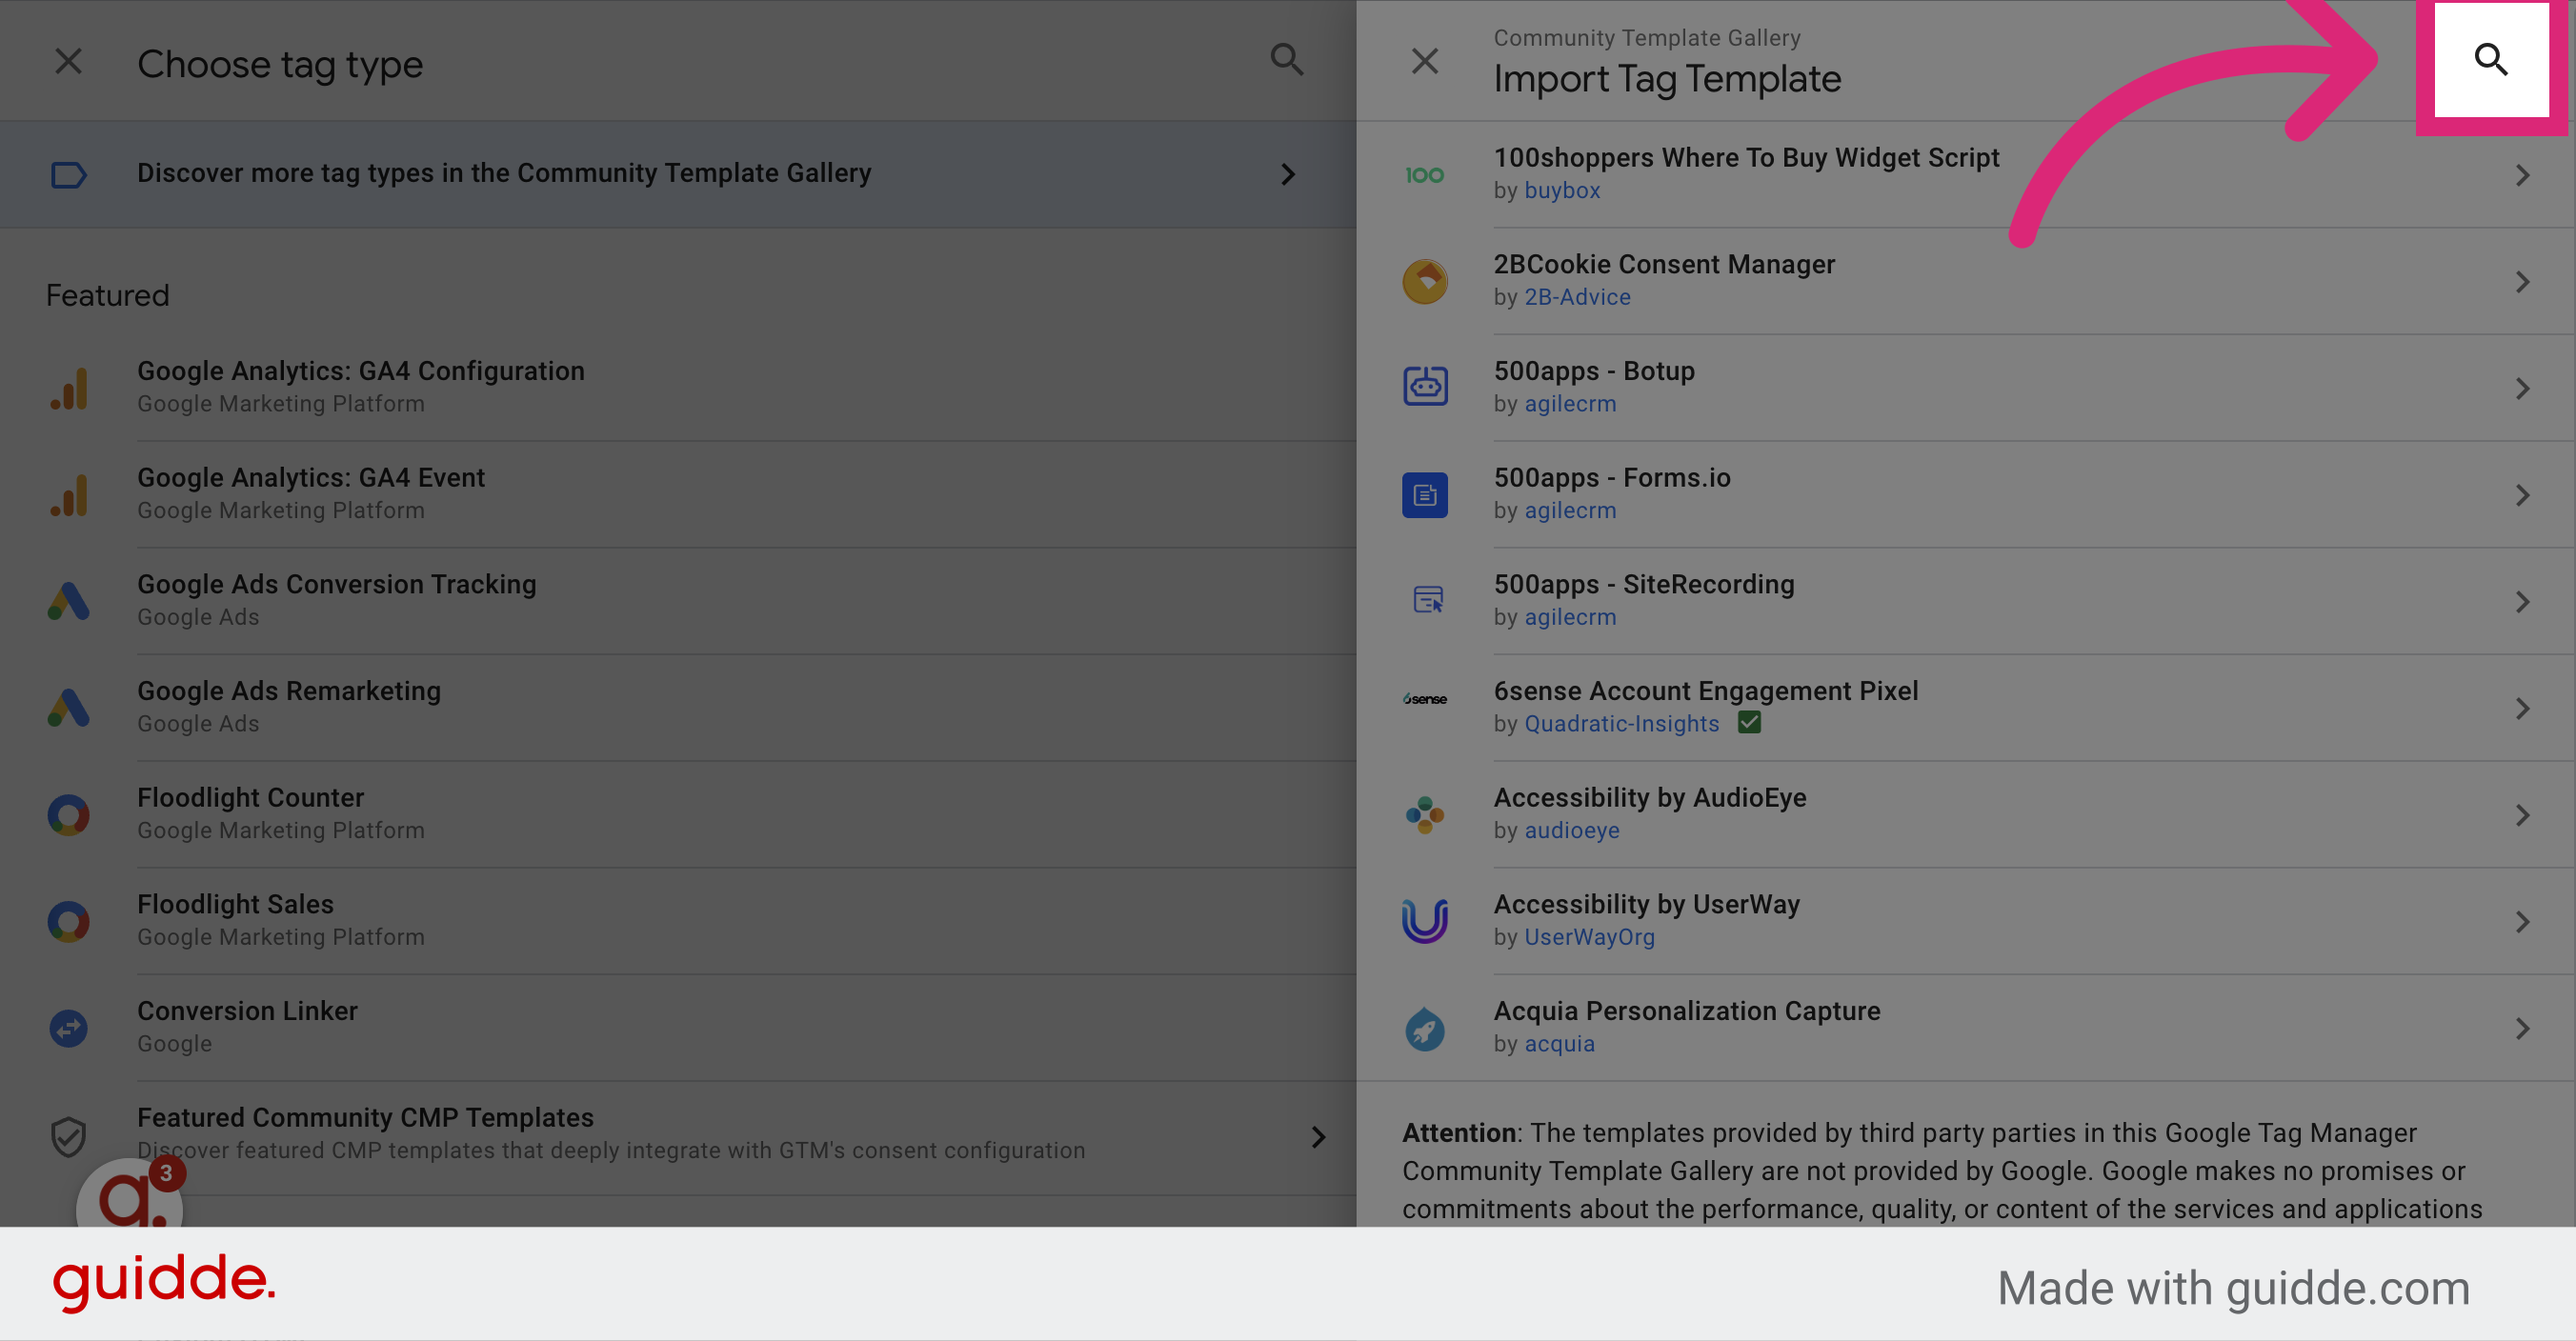Click 6sense logo icon
This screenshot has width=2576, height=1341.
(x=1424, y=699)
